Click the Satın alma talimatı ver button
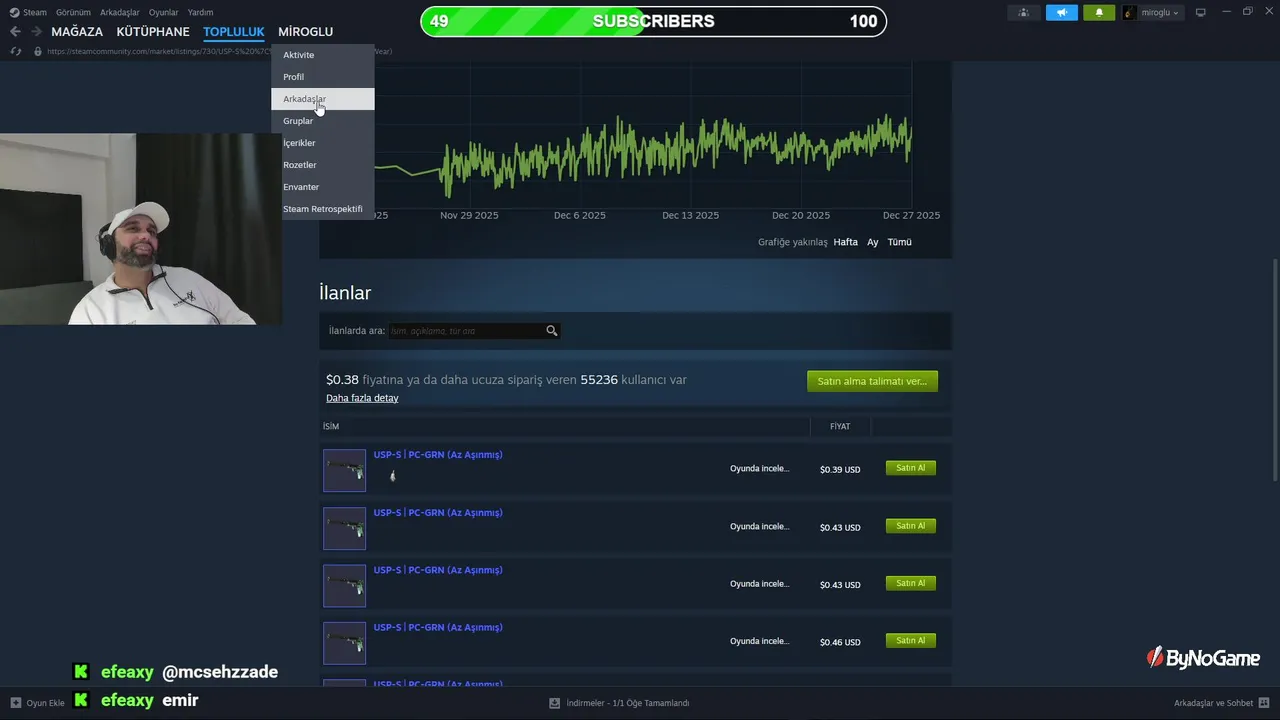Viewport: 1280px width, 720px height. point(872,381)
